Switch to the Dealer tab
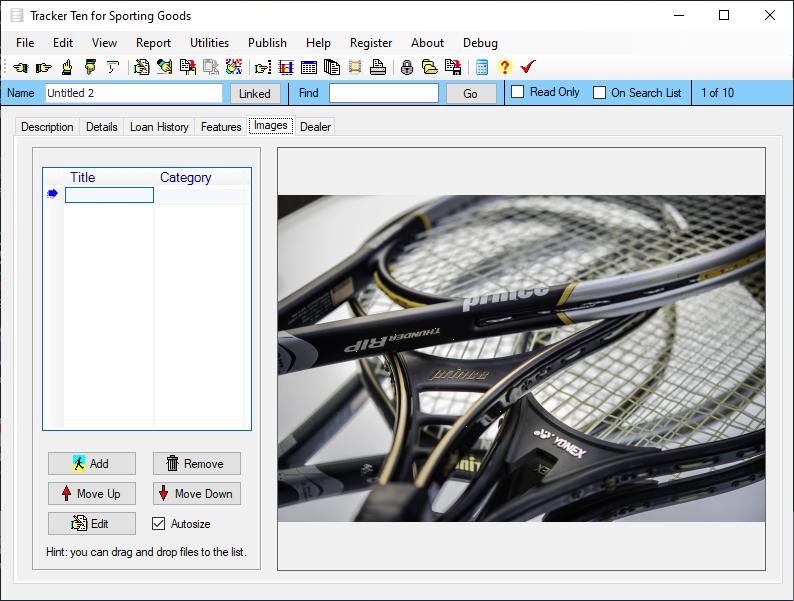794x601 pixels. 315,127
